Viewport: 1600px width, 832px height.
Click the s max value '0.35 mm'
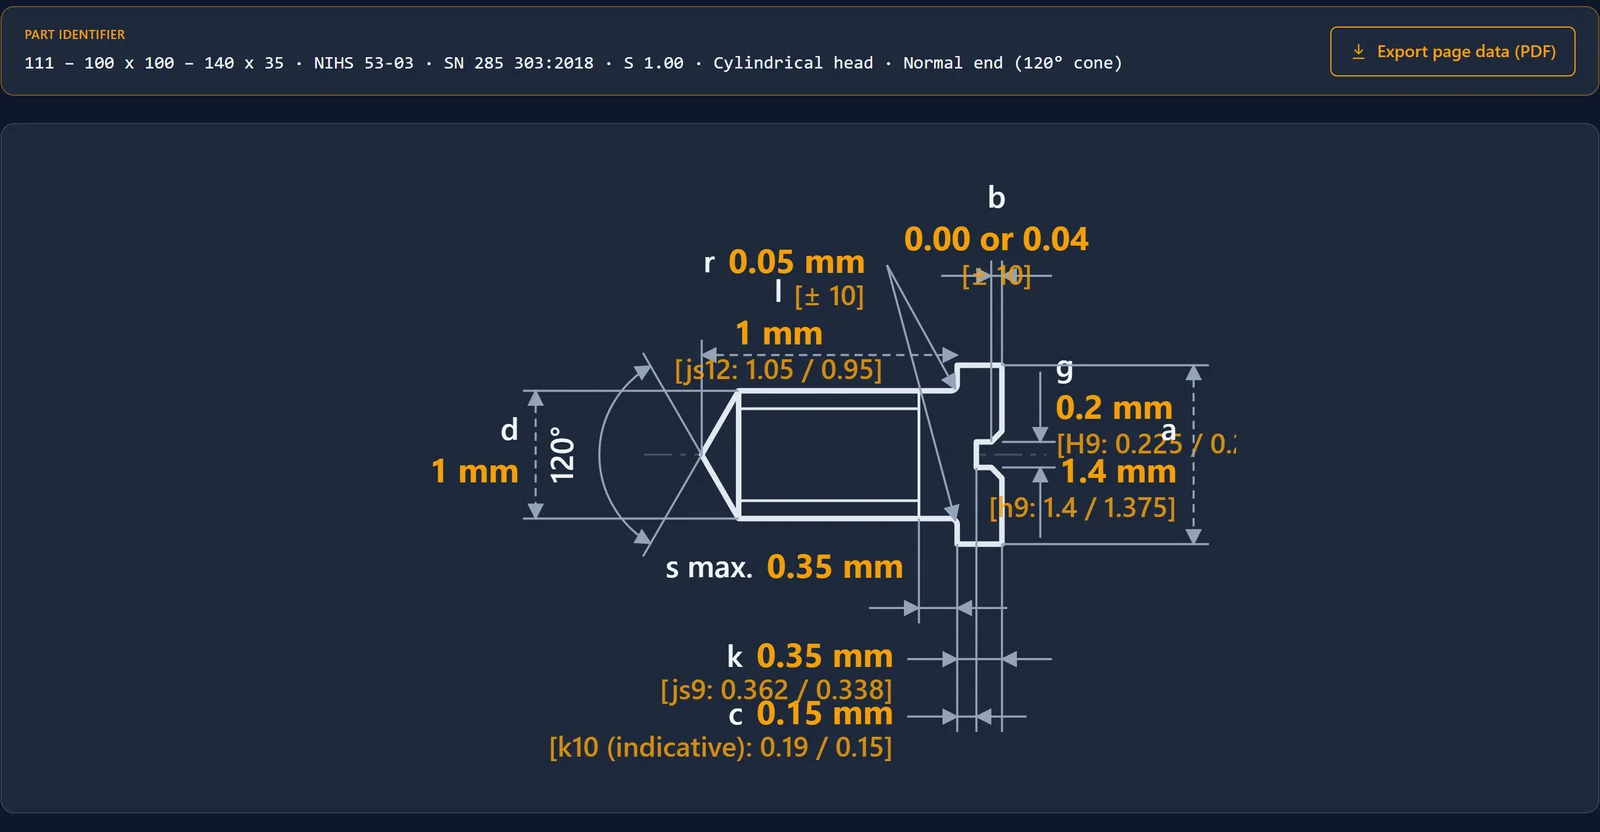835,567
